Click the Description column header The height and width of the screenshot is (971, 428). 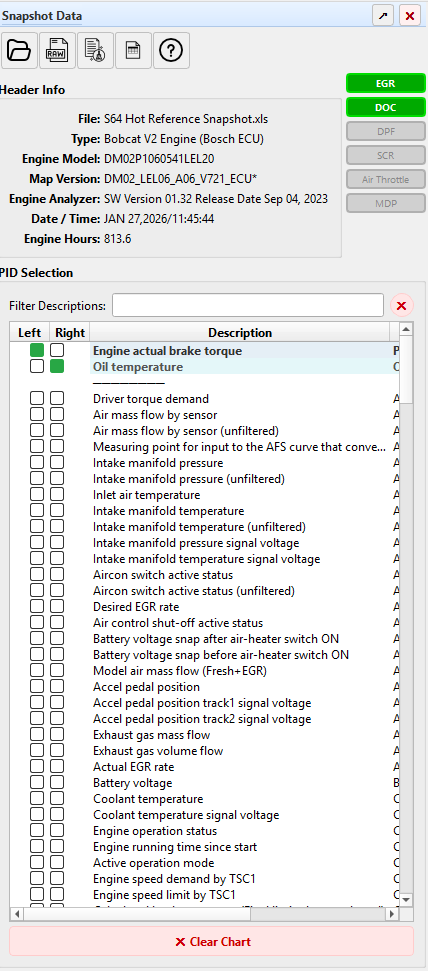(240, 333)
